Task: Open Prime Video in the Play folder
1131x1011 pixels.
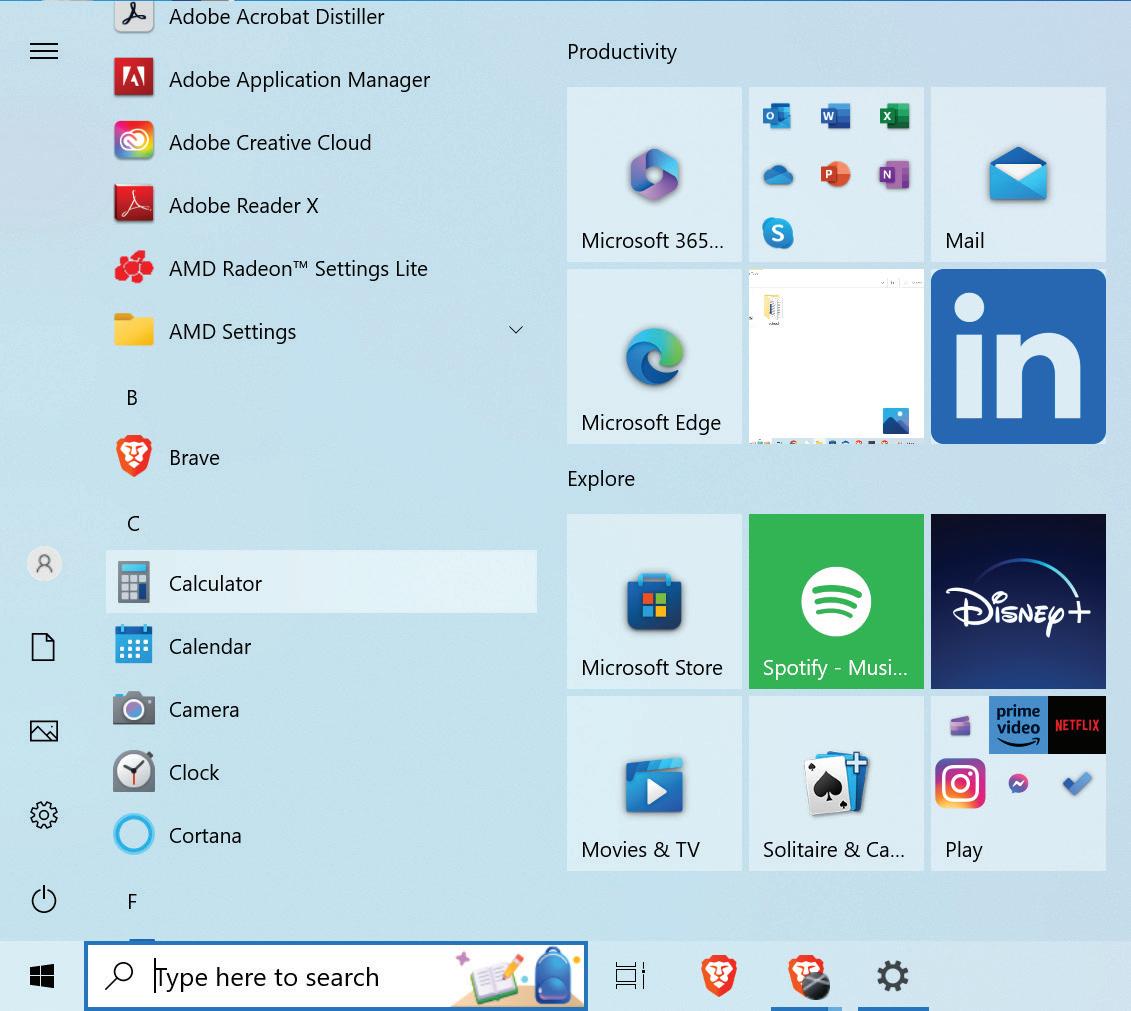Action: [1018, 725]
